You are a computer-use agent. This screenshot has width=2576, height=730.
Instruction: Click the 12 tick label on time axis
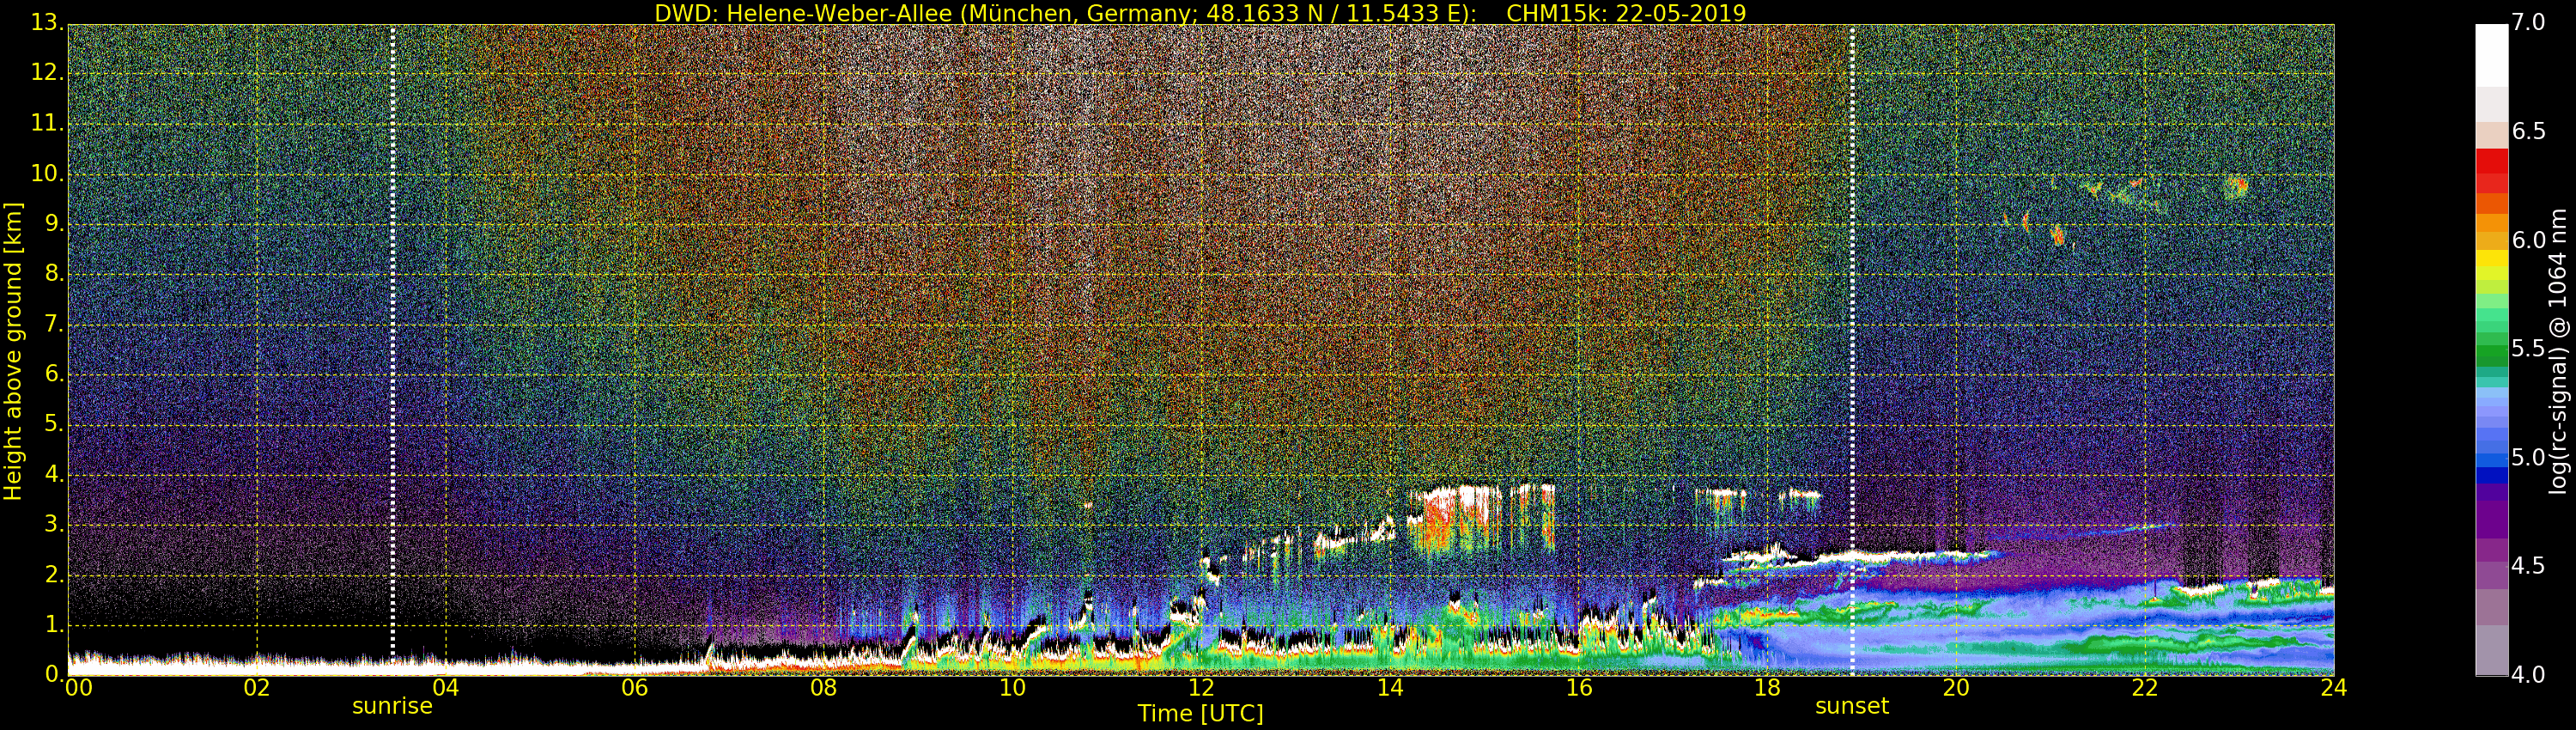click(1200, 688)
